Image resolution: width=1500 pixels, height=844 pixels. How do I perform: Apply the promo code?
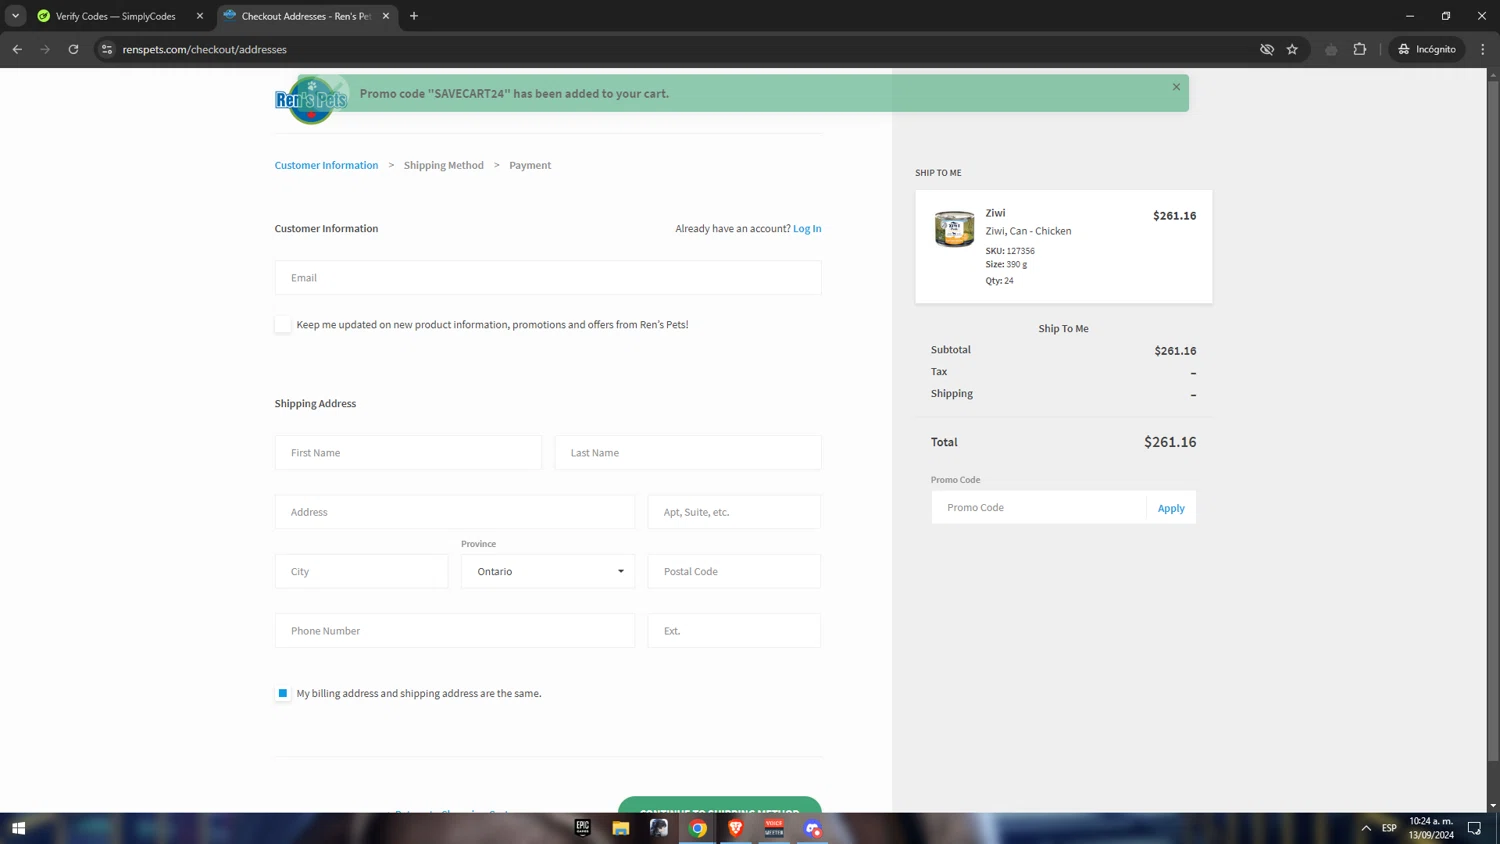click(x=1171, y=508)
